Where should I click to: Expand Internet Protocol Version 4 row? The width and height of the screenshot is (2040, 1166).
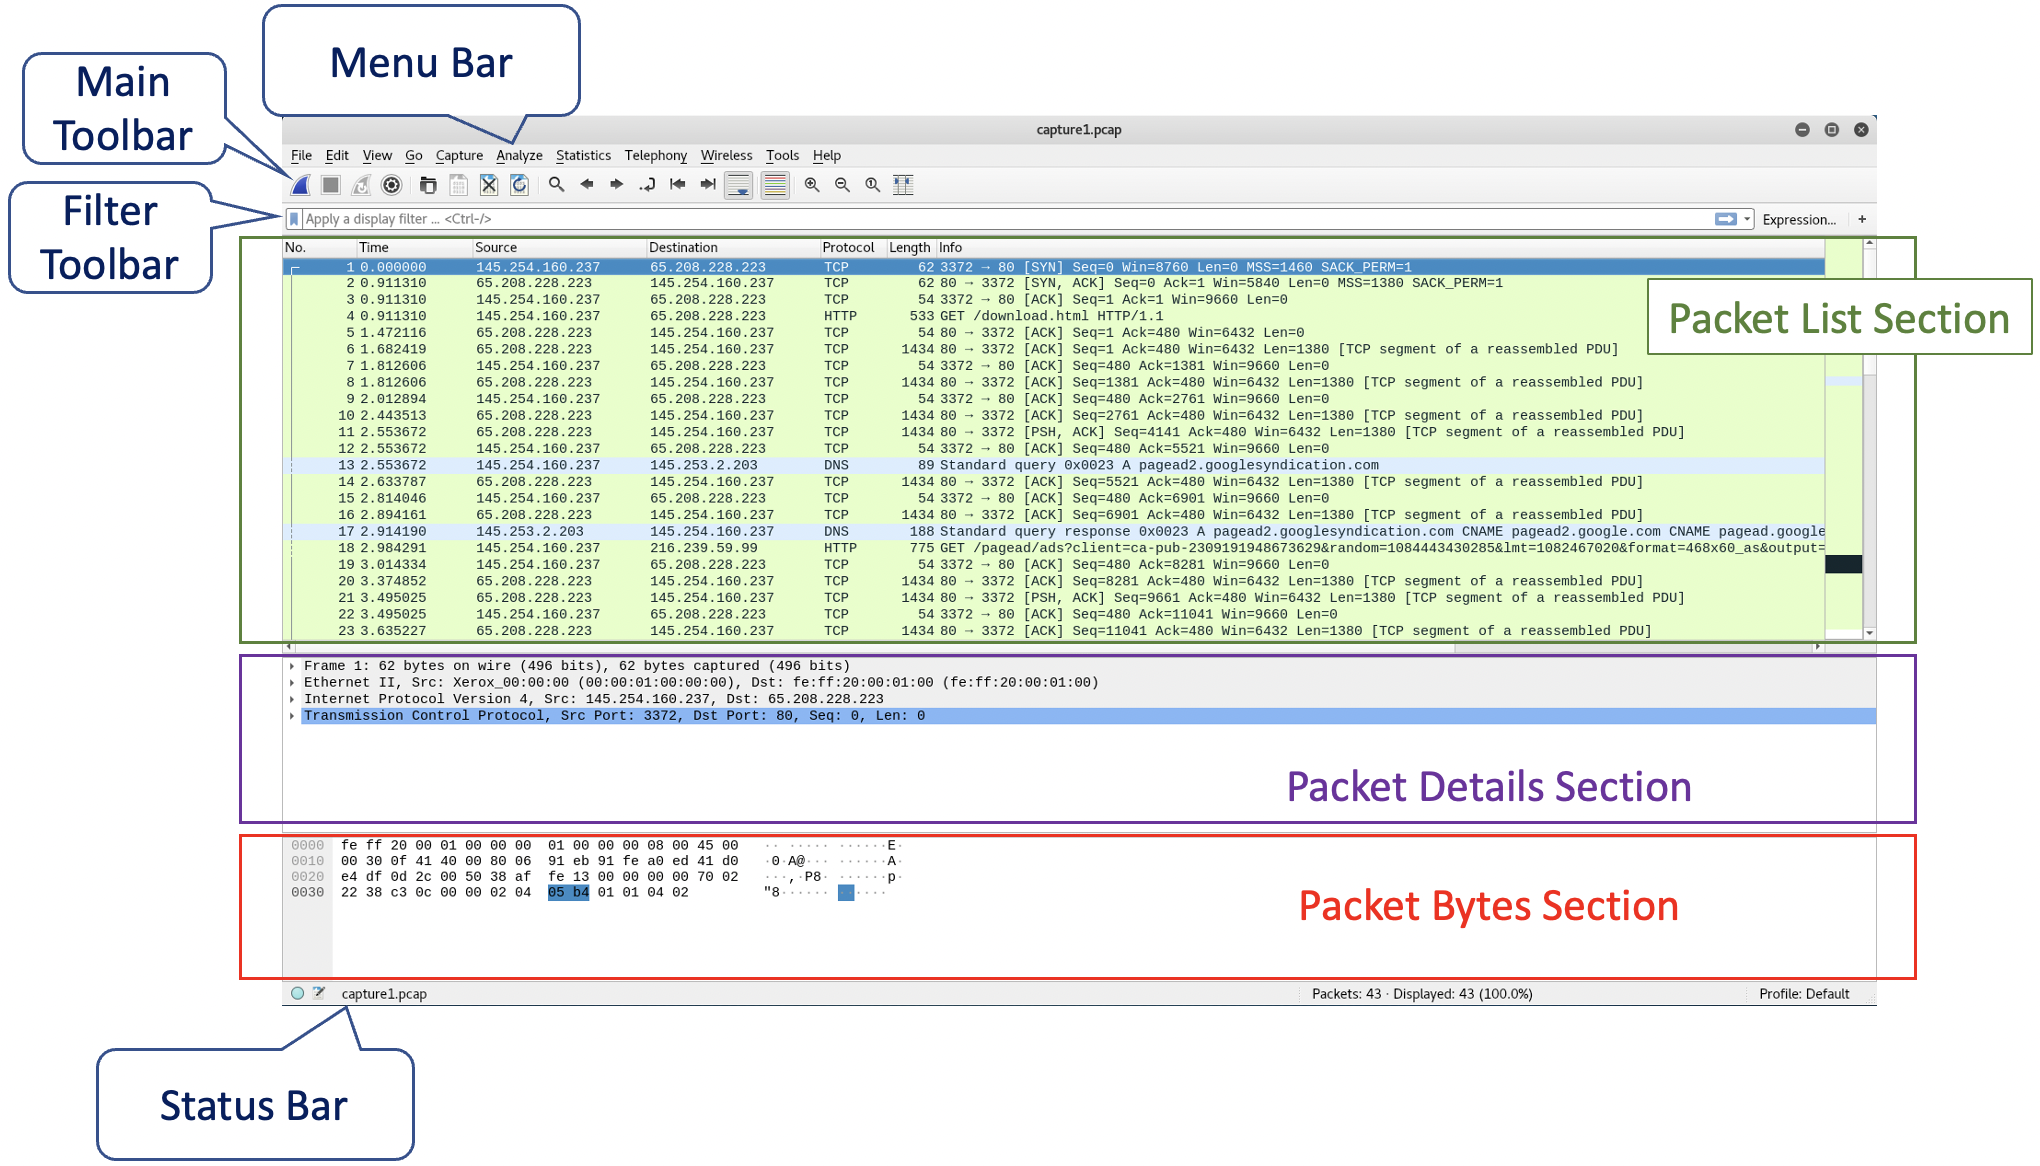[x=292, y=700]
